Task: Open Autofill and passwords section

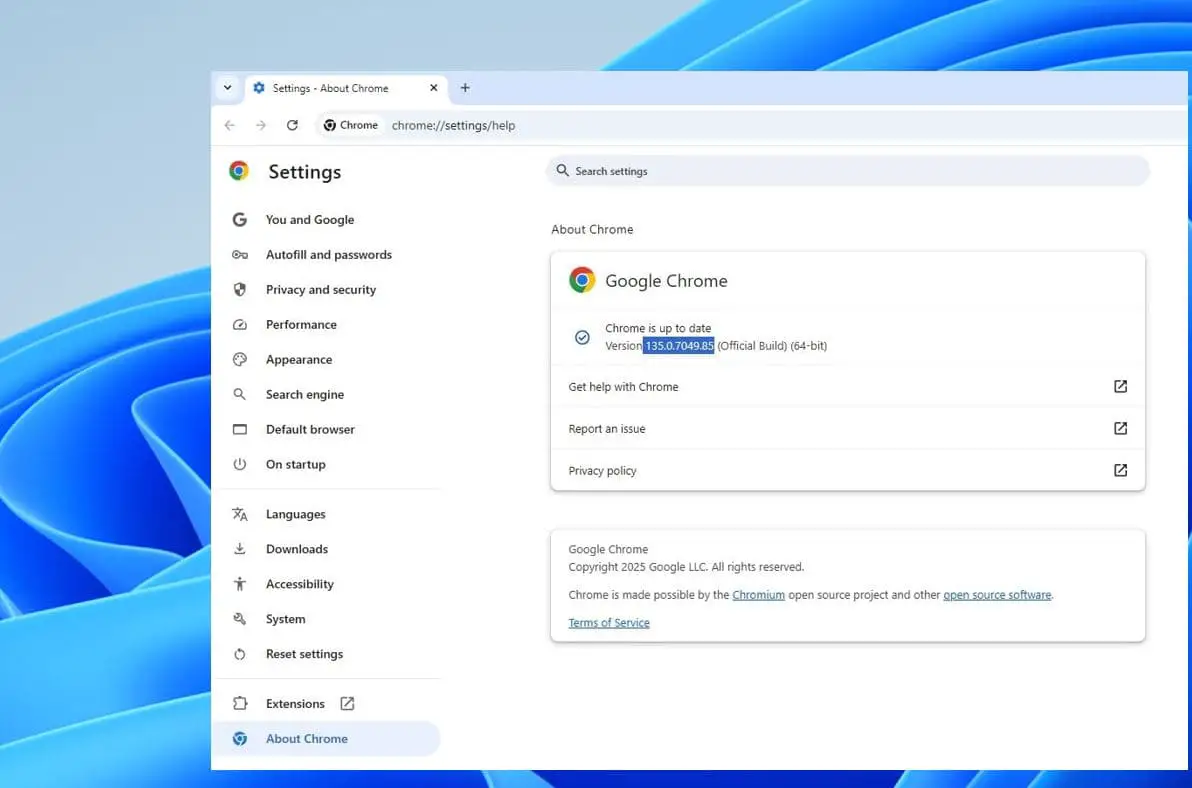Action: [328, 255]
